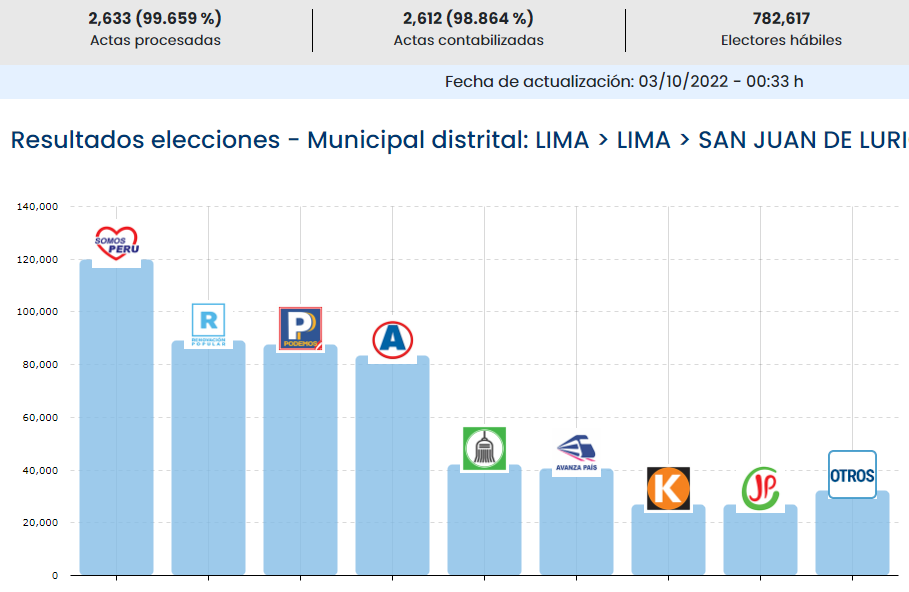This screenshot has width=909, height=592.
Task: Select the blue bar beneath Renovación Popular logo
Action: (208, 460)
